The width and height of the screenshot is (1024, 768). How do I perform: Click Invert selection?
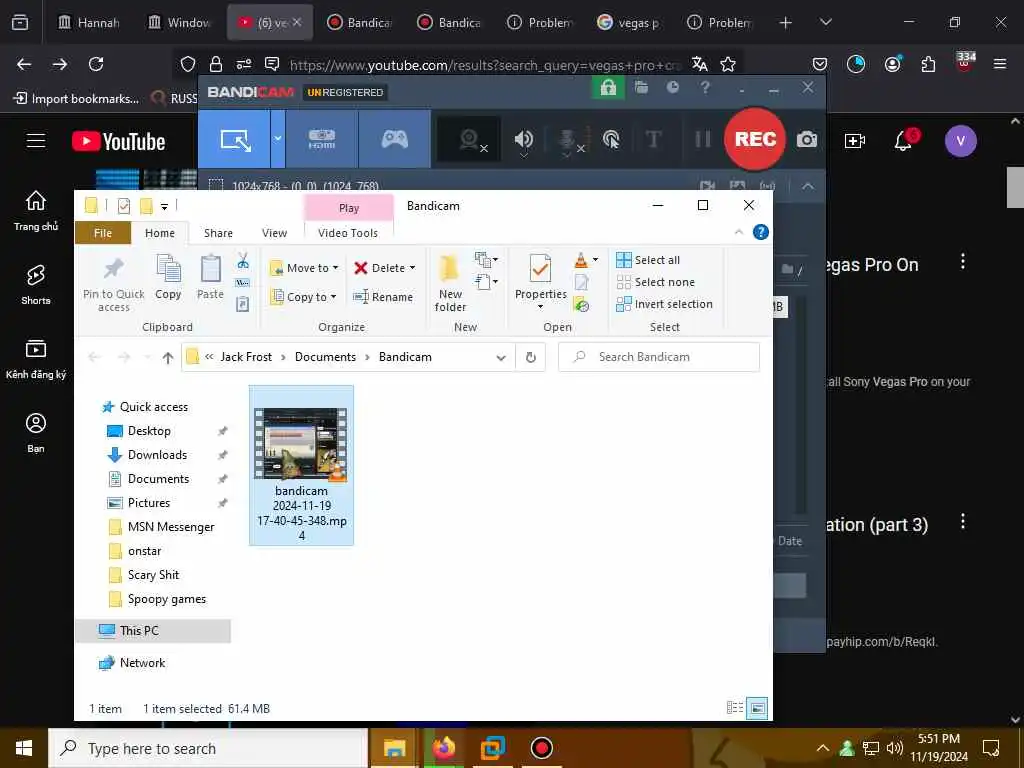pos(664,304)
